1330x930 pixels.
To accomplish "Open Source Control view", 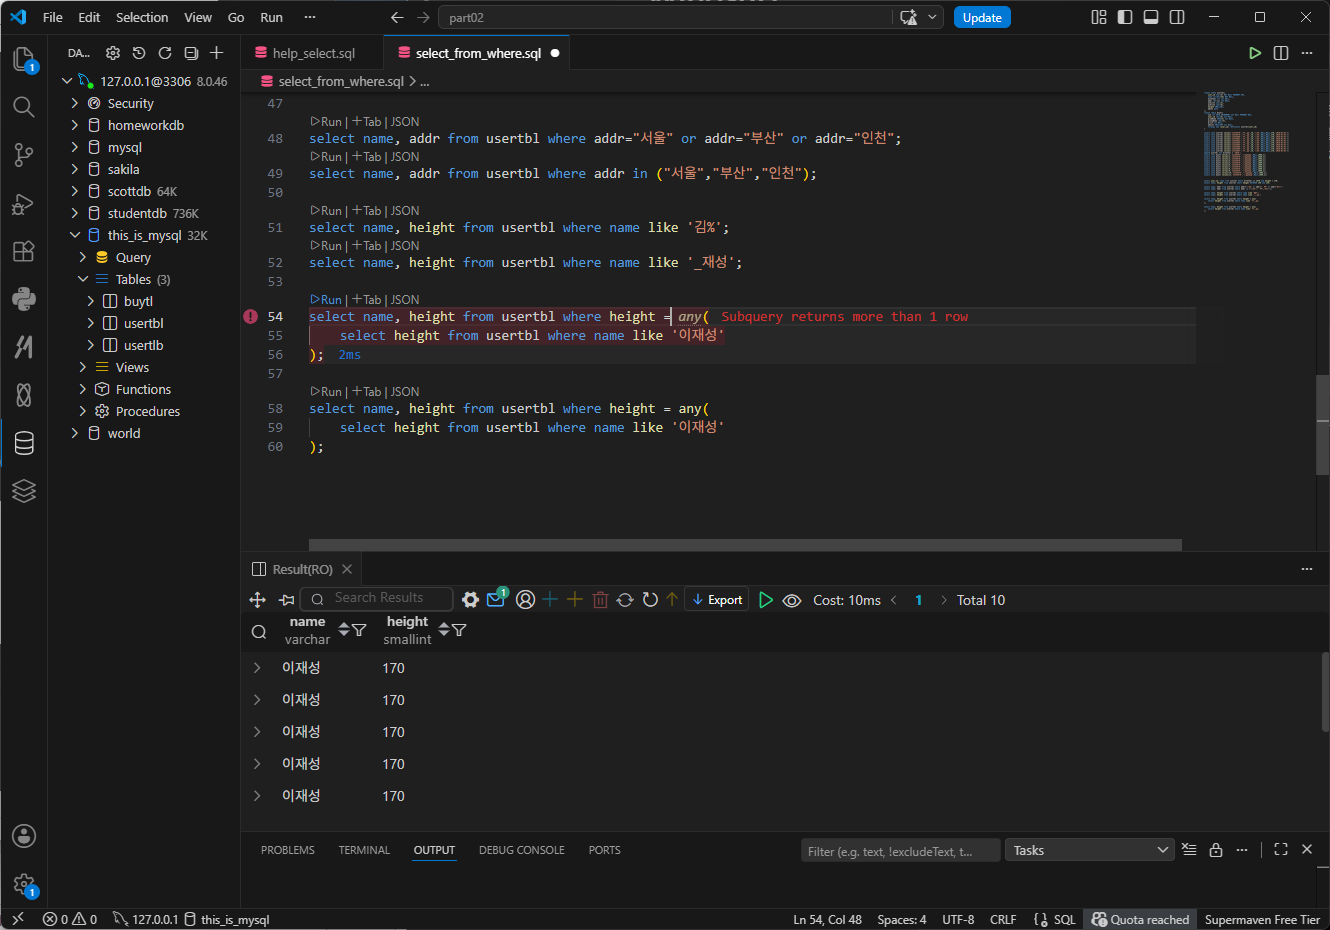I will point(24,155).
